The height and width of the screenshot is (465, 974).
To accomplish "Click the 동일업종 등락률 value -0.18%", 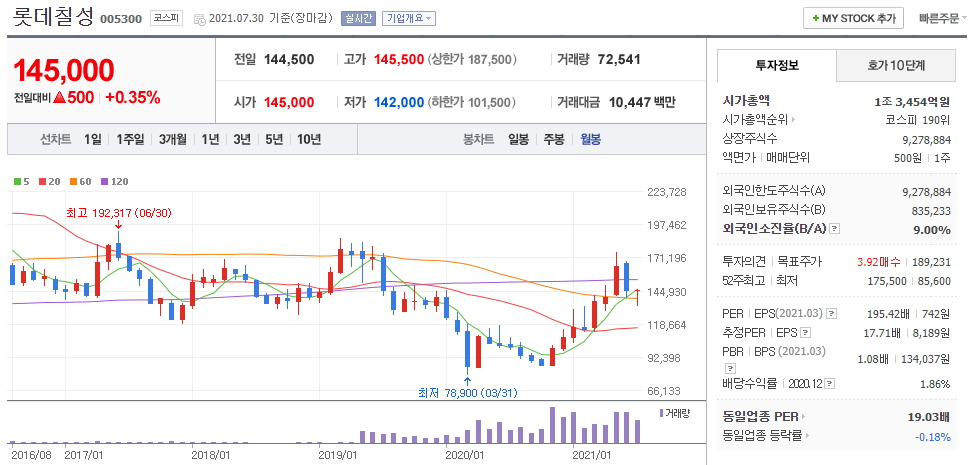I will coord(933,436).
